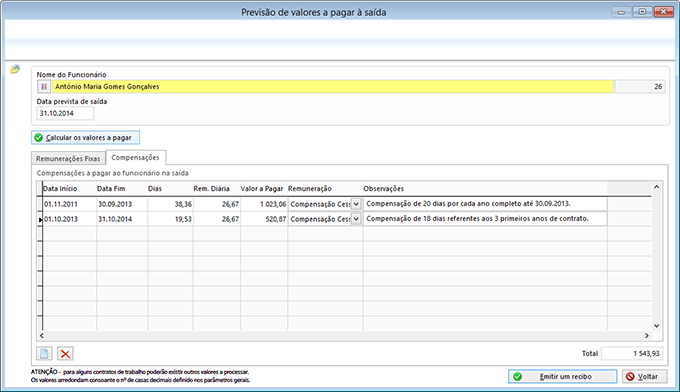680x392 pixels.
Task: Close the Previsão de valores window
Action: (663, 12)
